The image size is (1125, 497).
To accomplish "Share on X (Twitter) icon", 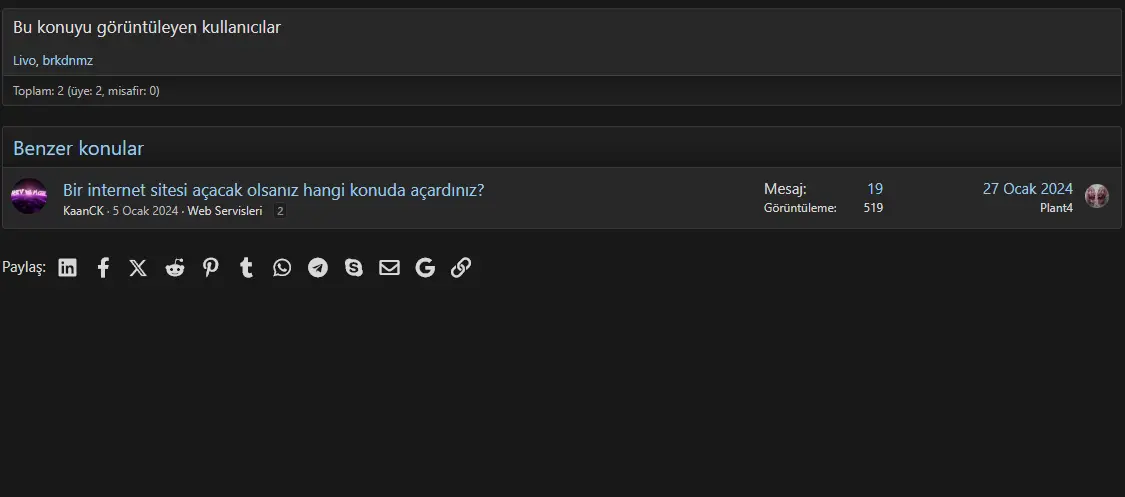I will (x=138, y=268).
